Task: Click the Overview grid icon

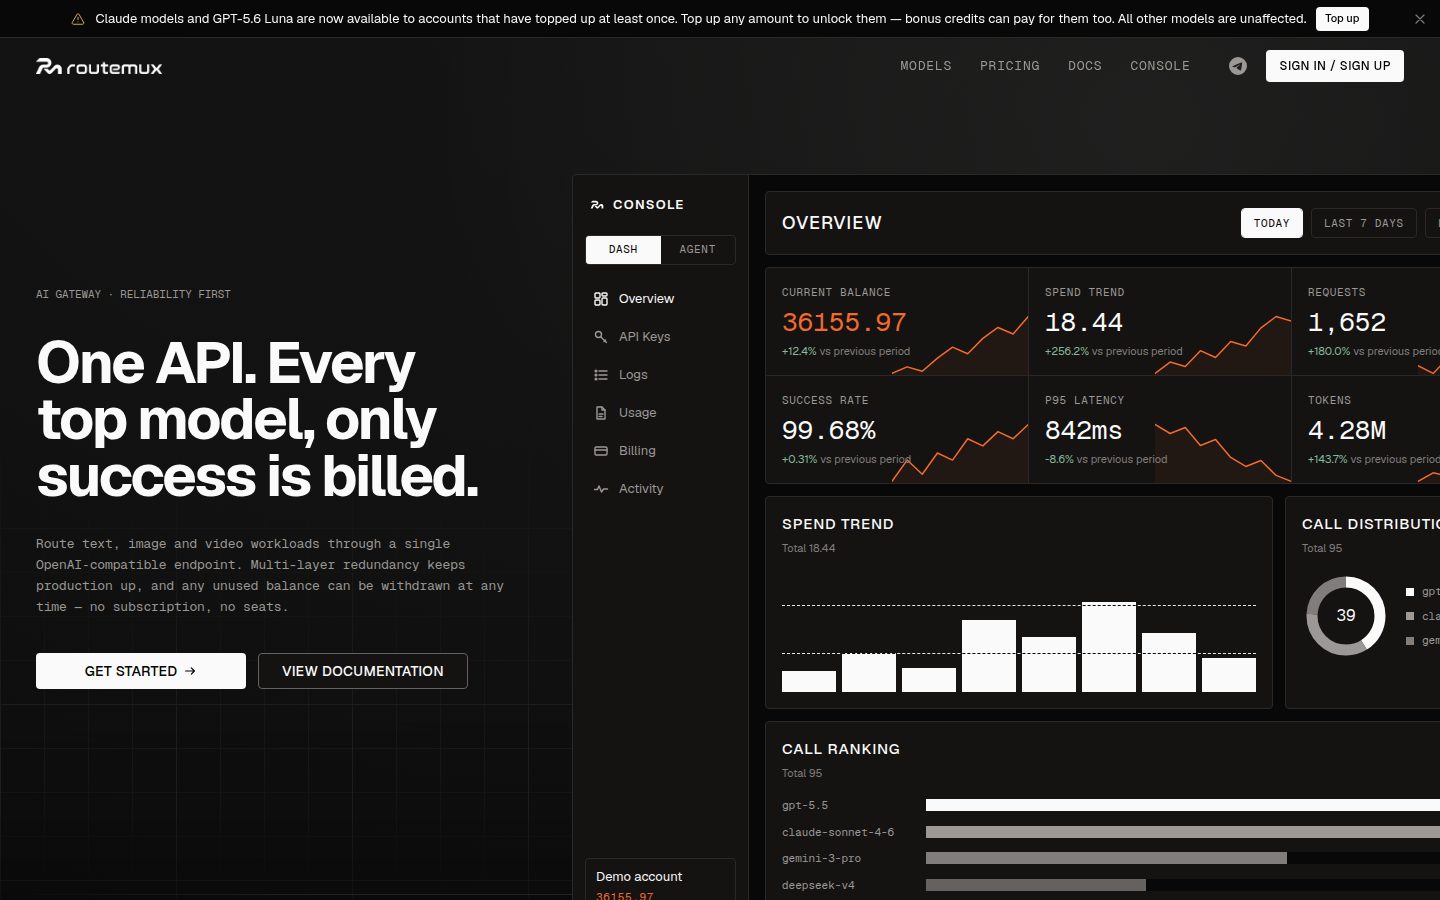Action: click(x=601, y=299)
